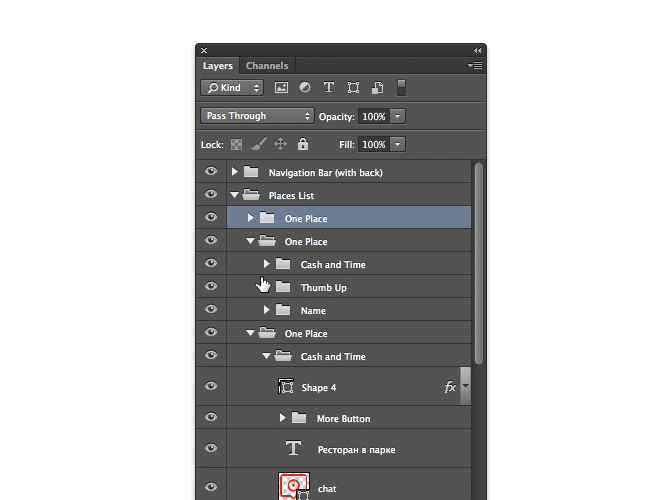Hide the Navigation Bar (with back) group
672x500 pixels.
point(210,172)
